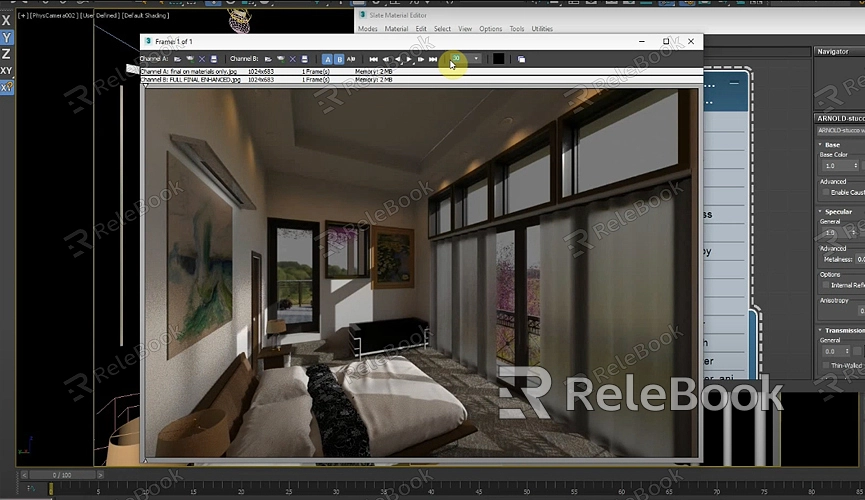Viewport: 865px width, 500px height.
Task: Toggle display of Channel B
Action: (x=339, y=59)
